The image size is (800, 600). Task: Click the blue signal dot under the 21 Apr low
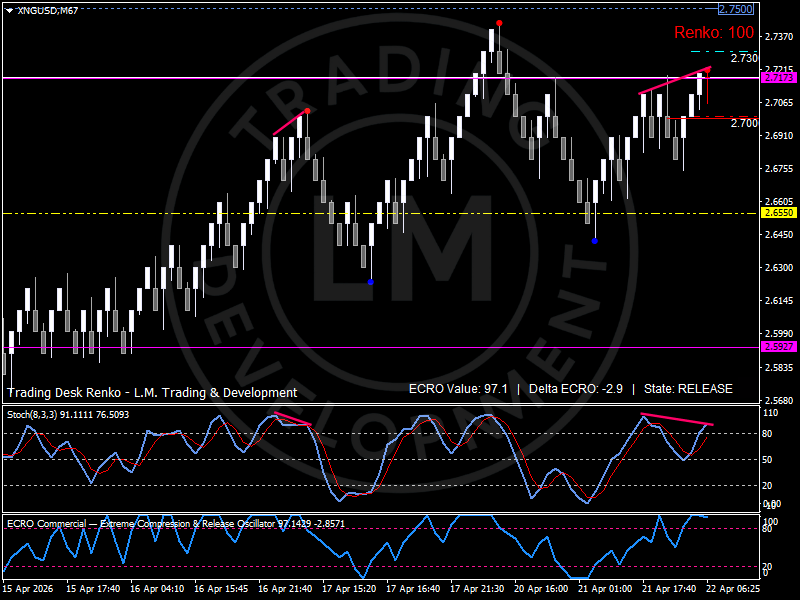pyautogui.click(x=594, y=241)
